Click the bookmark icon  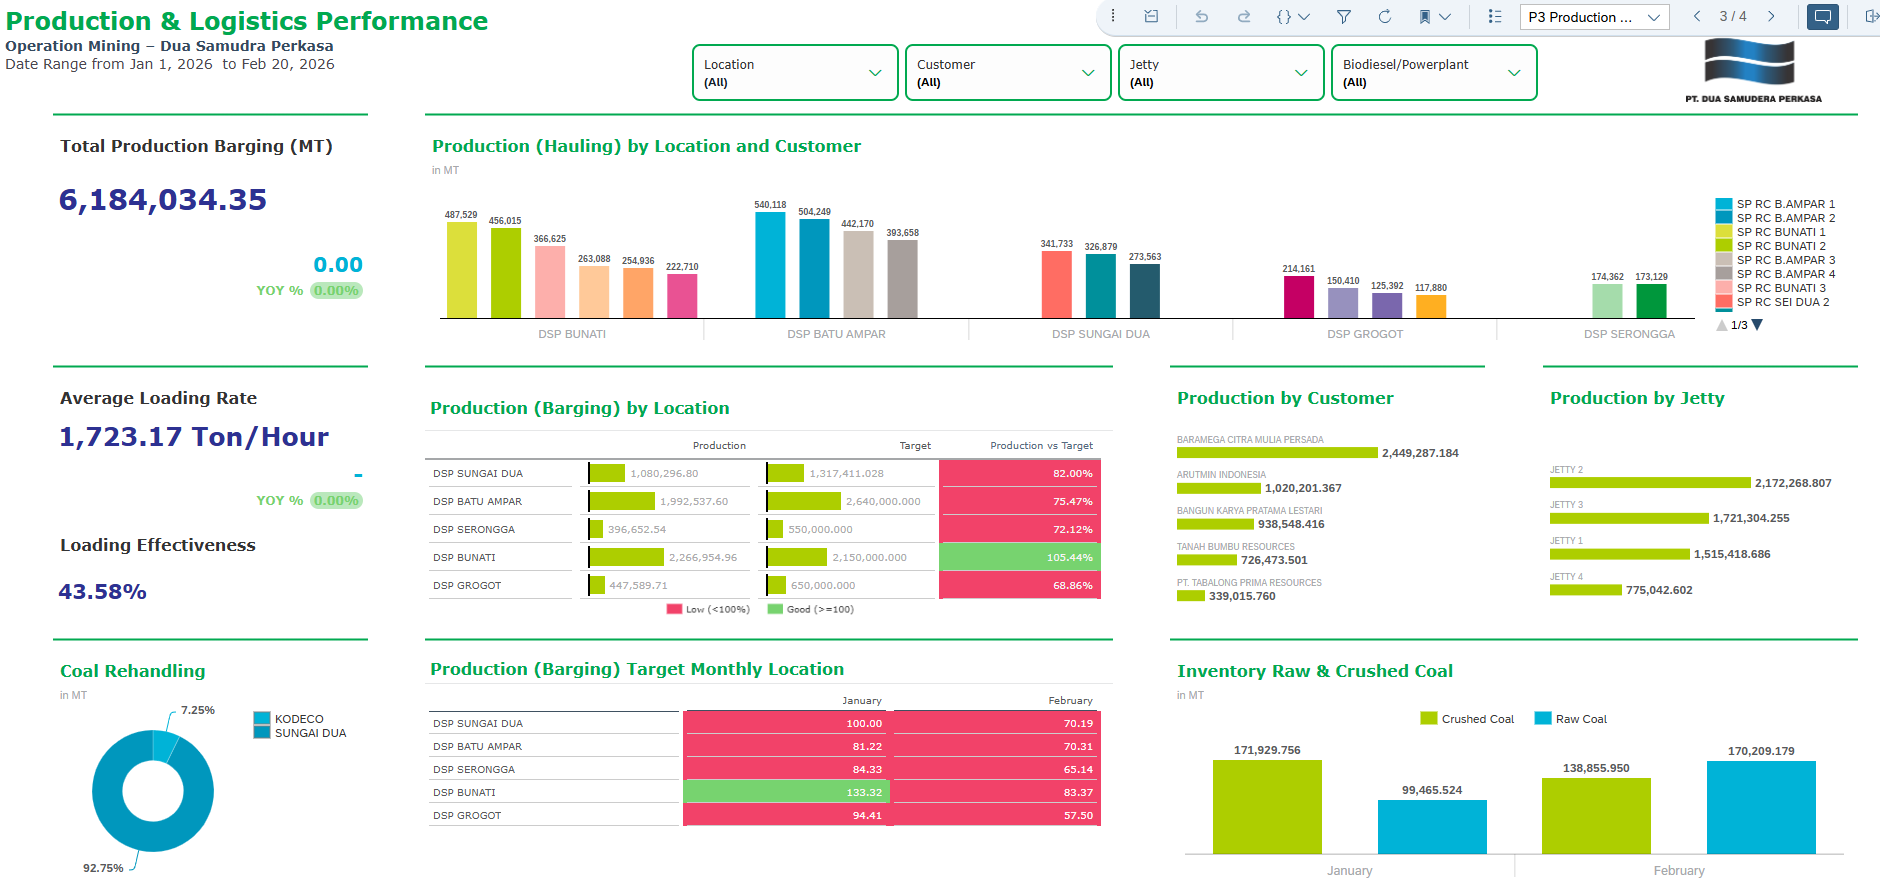pos(1425,16)
